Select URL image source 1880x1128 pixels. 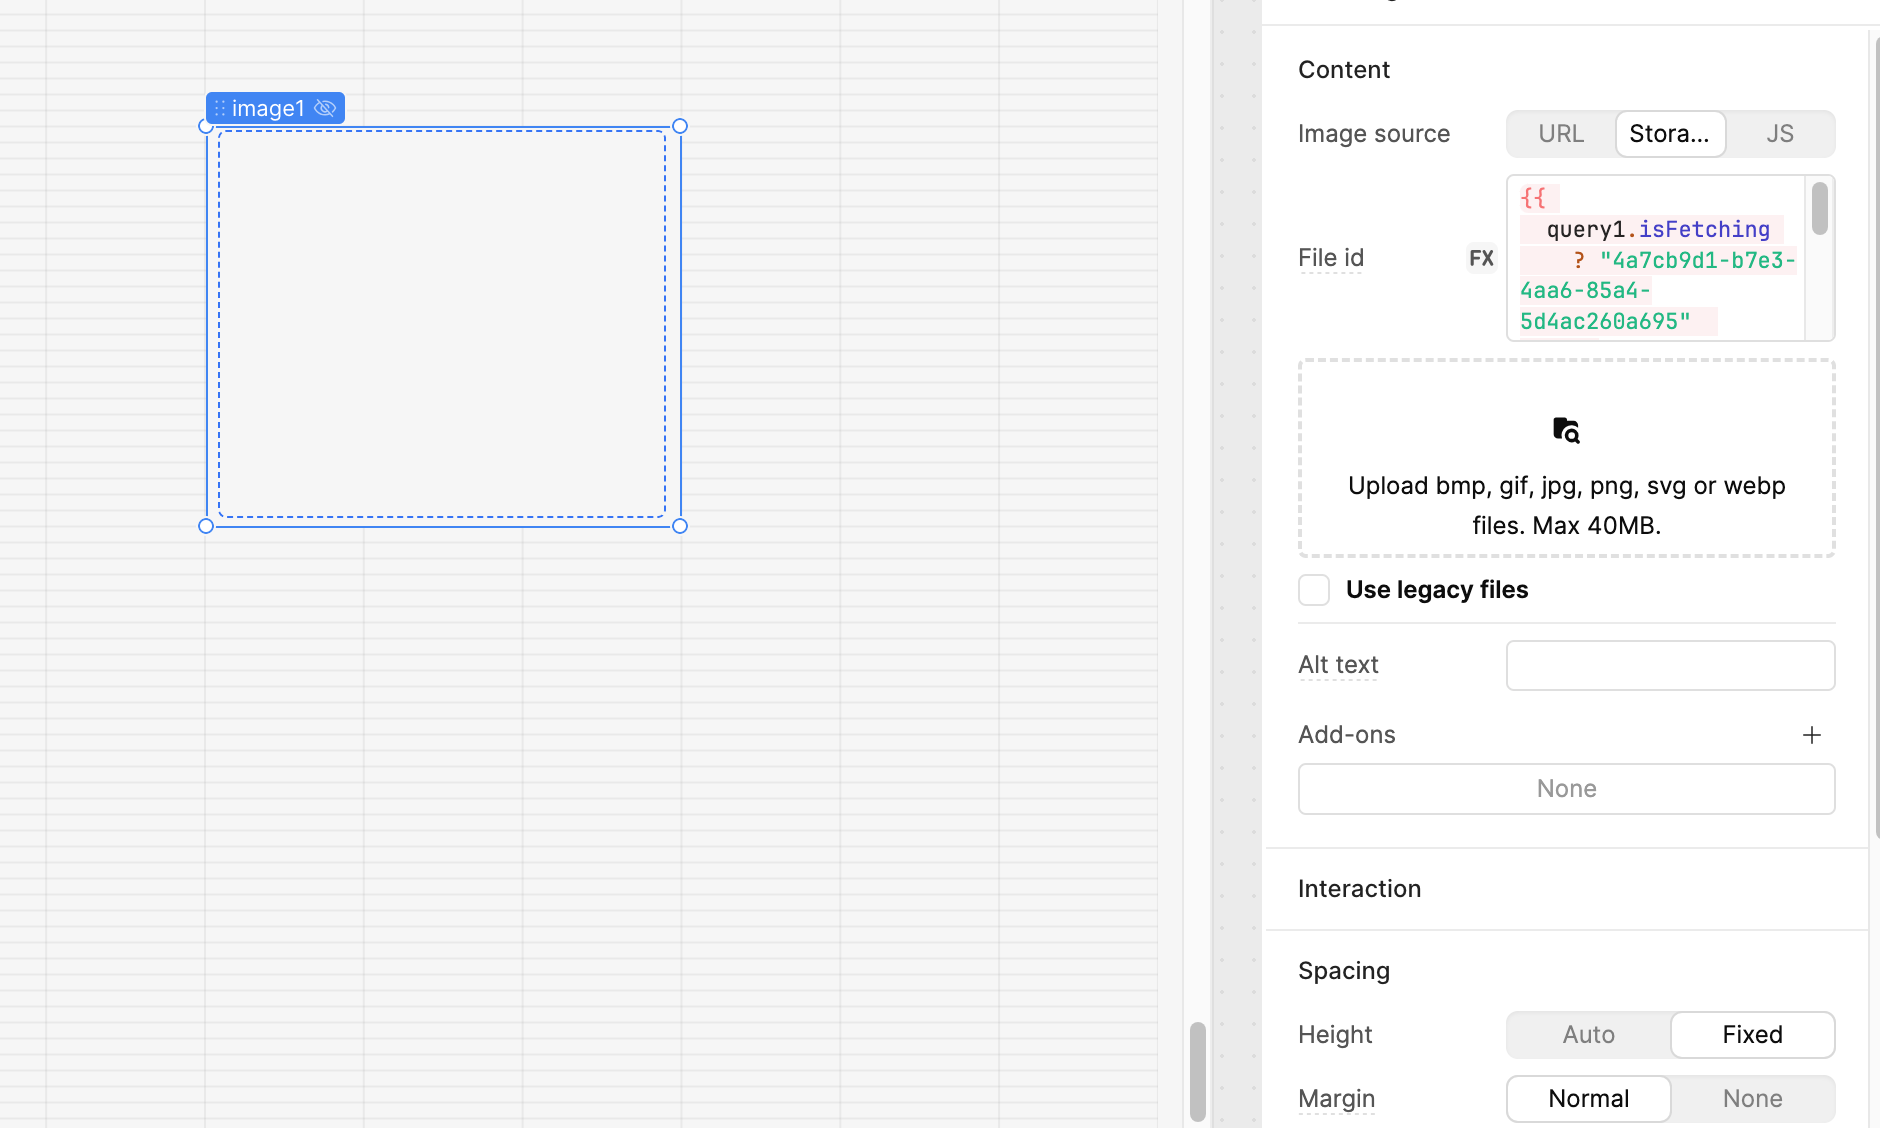(1561, 134)
